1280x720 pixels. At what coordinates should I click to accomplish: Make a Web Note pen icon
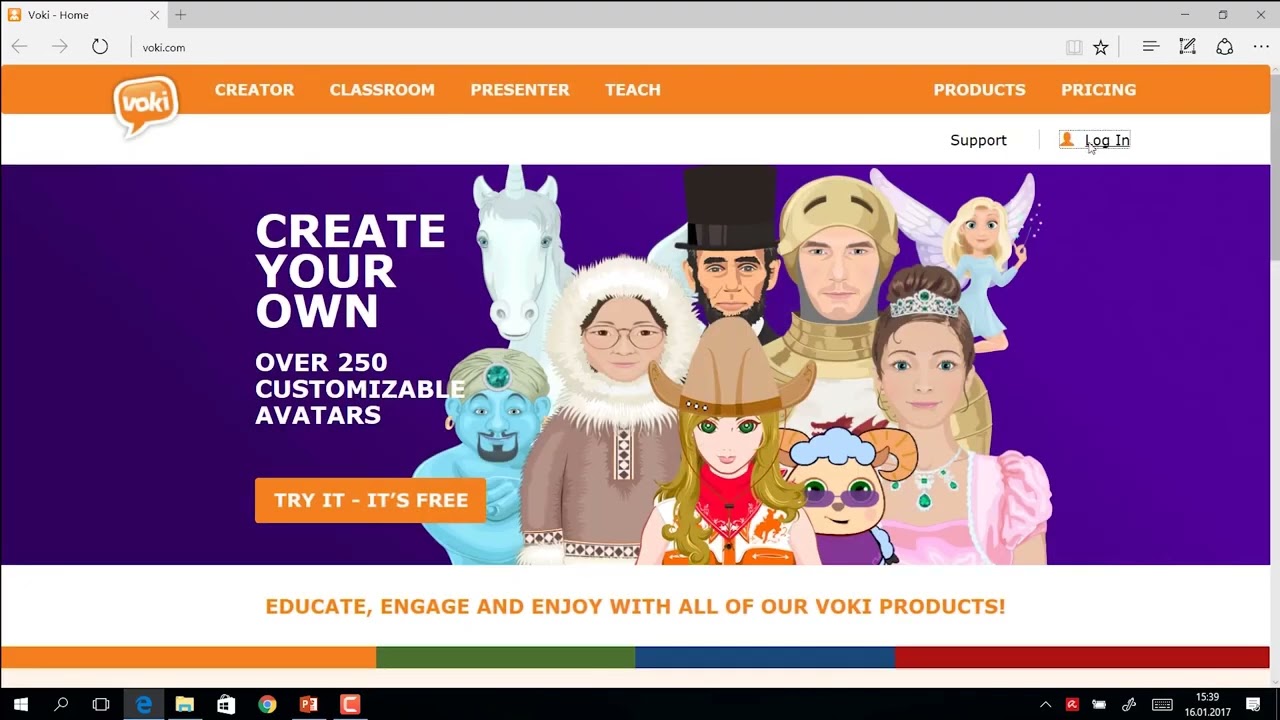(x=1187, y=47)
